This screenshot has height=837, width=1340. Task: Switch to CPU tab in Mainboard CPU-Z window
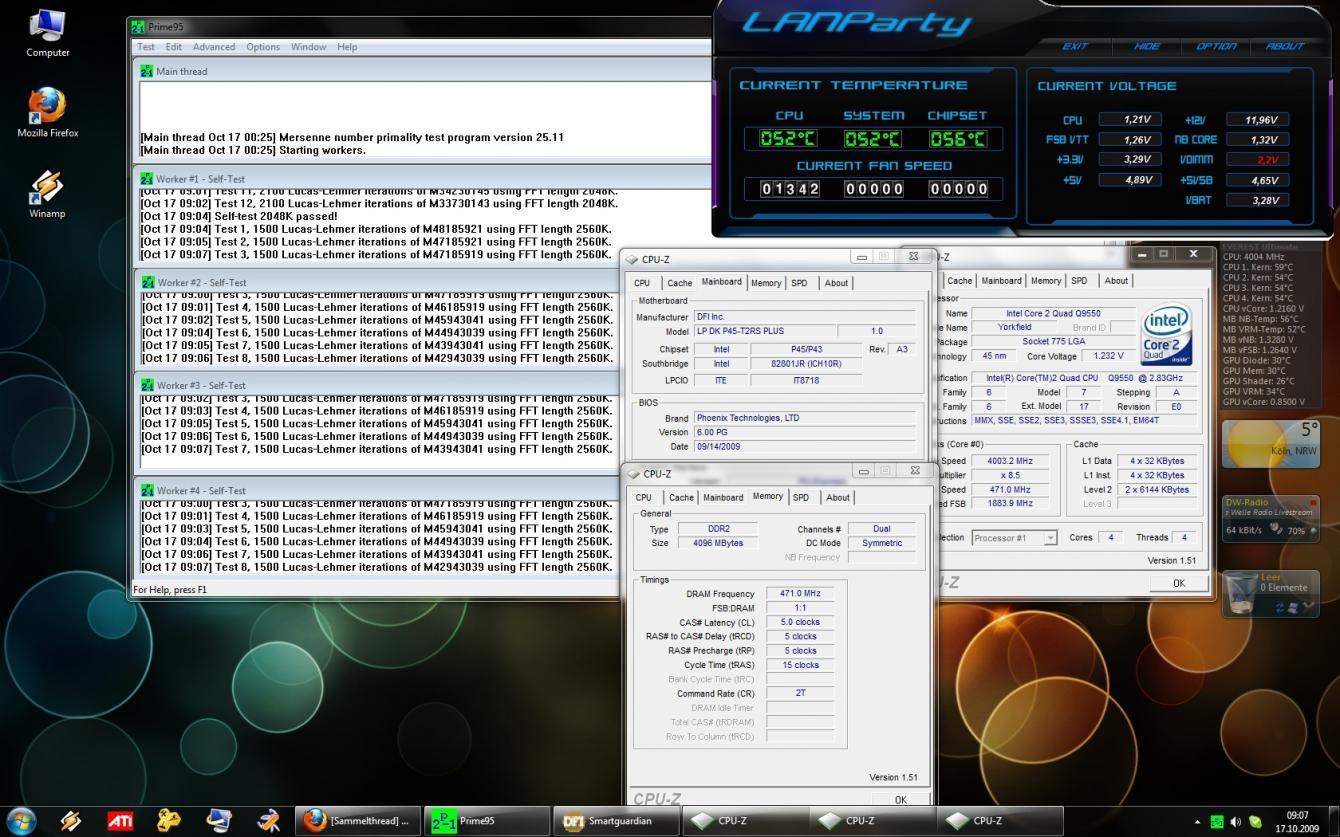pyautogui.click(x=642, y=283)
